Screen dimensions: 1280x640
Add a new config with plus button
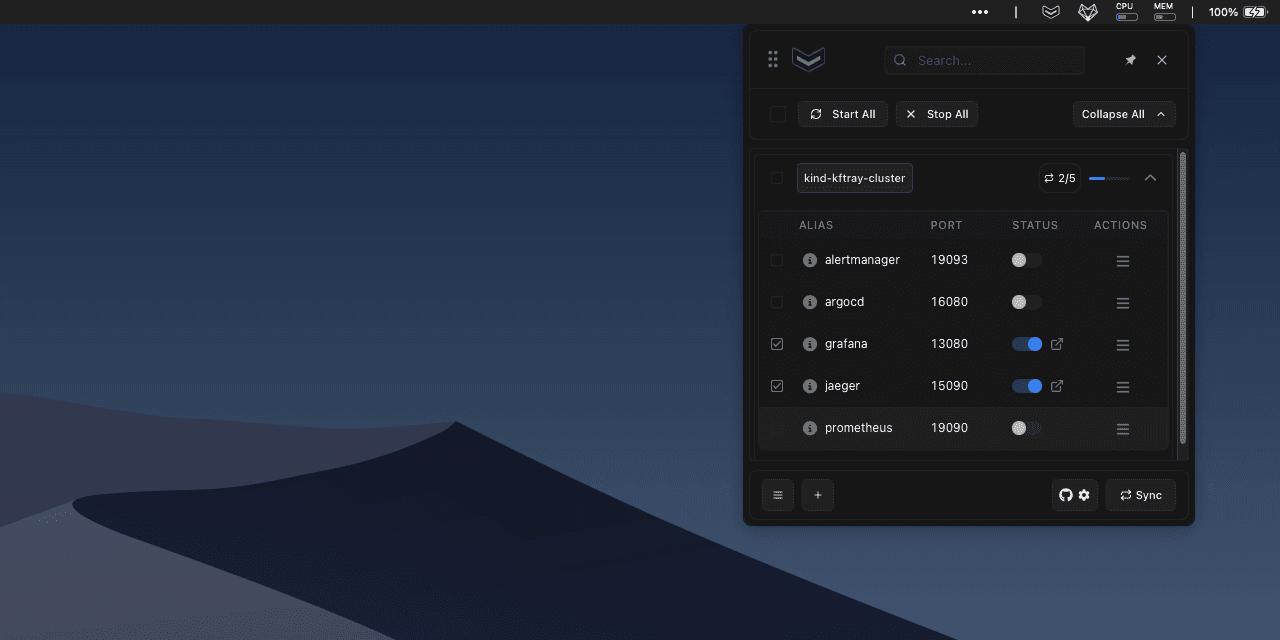click(818, 495)
